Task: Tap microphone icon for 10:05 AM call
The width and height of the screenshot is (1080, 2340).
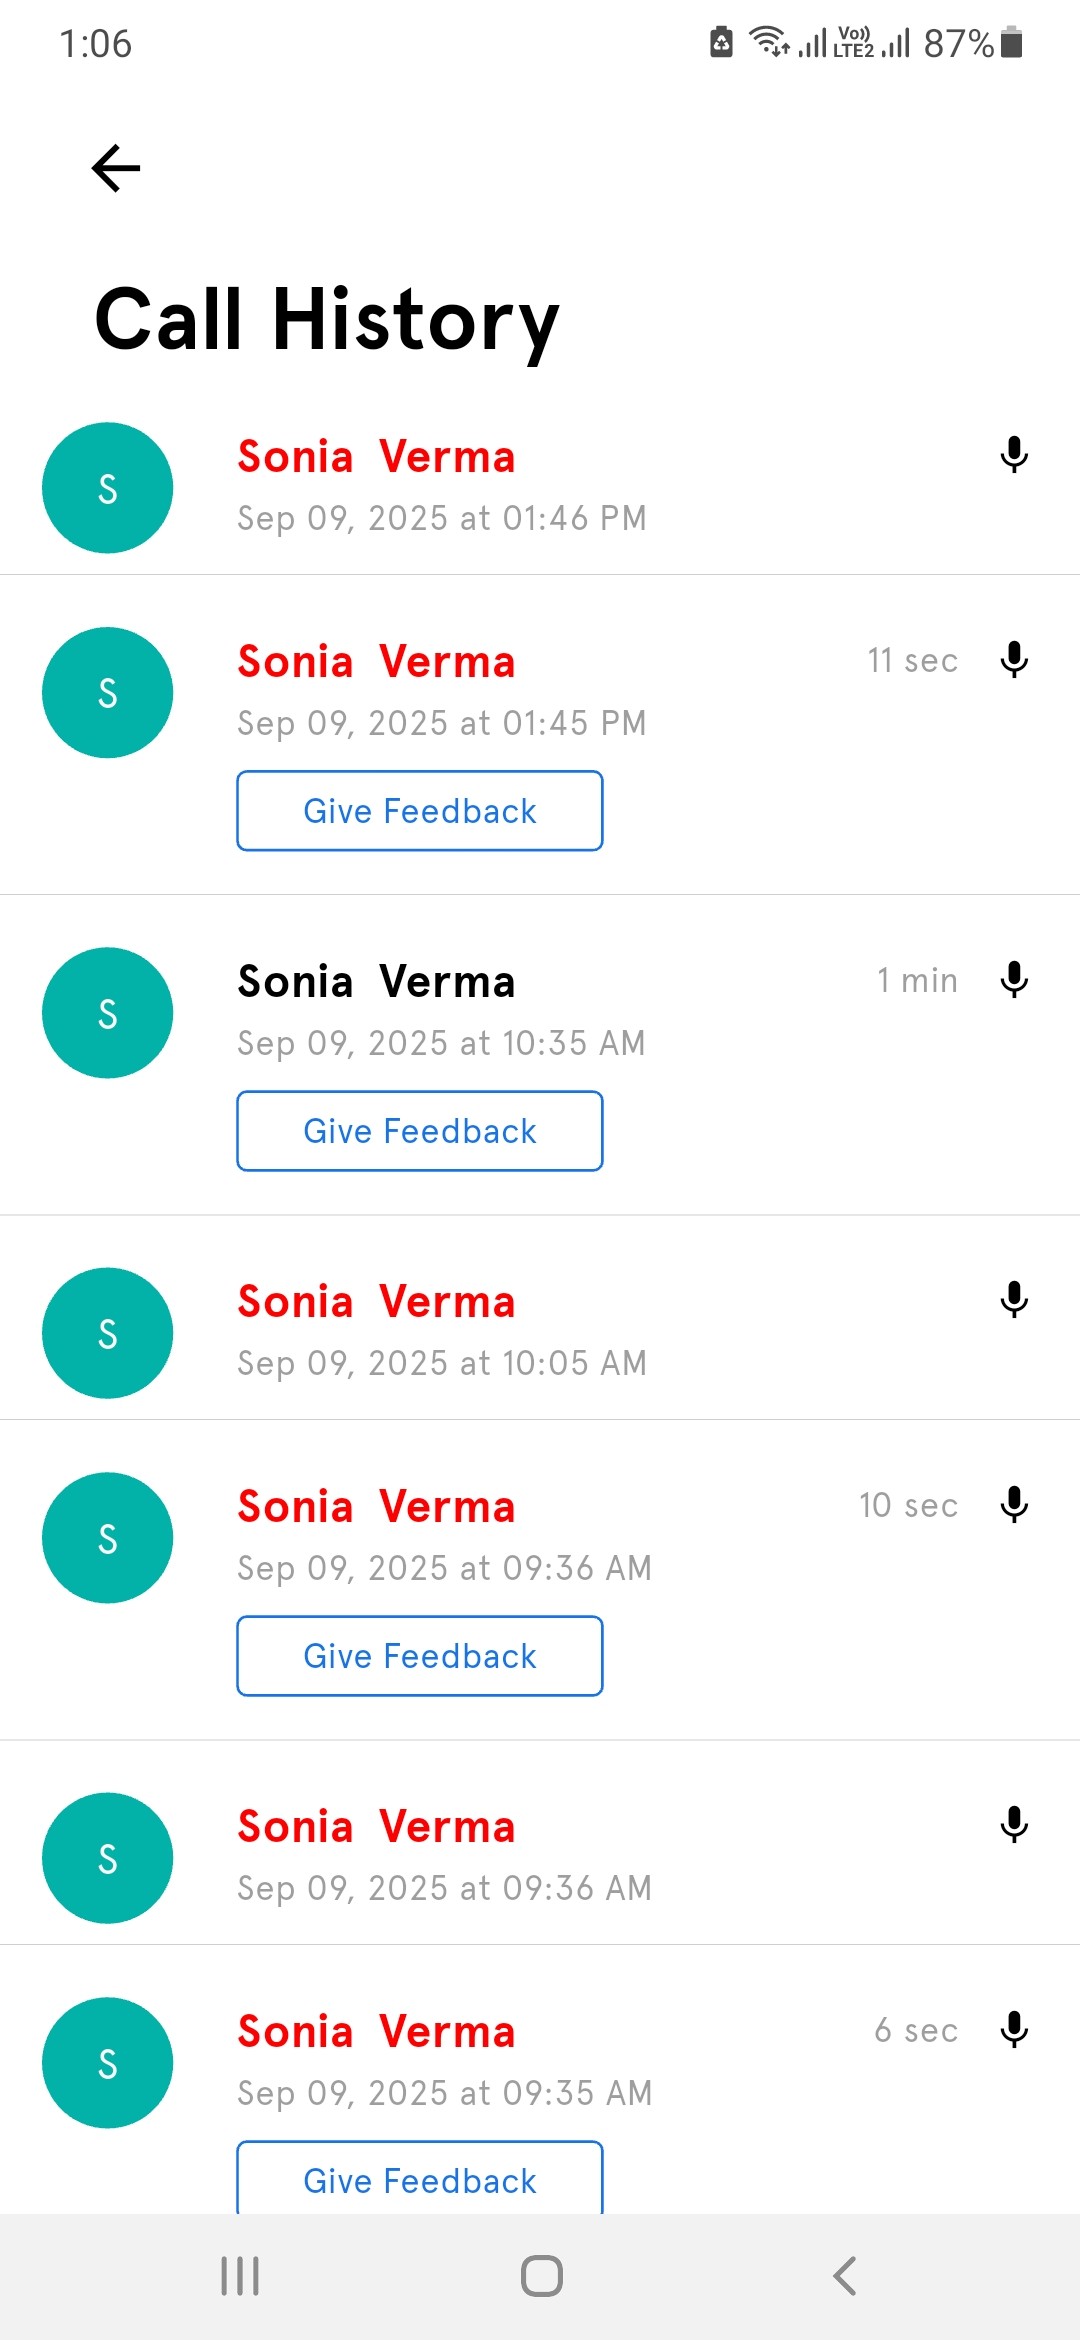Action: (x=1014, y=1300)
